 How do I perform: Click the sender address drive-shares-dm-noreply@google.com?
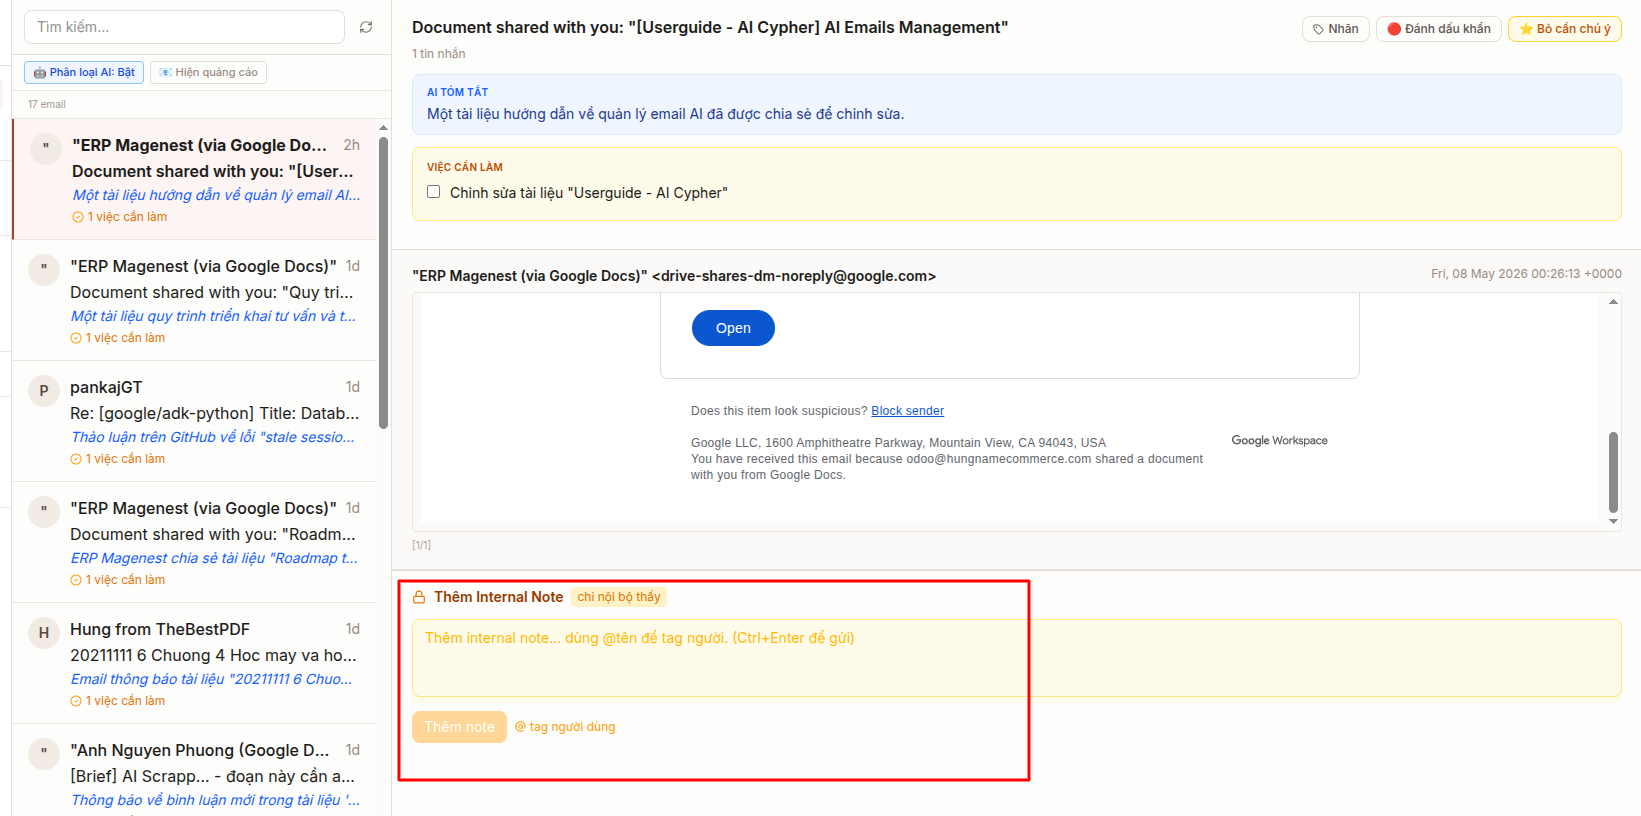(794, 276)
